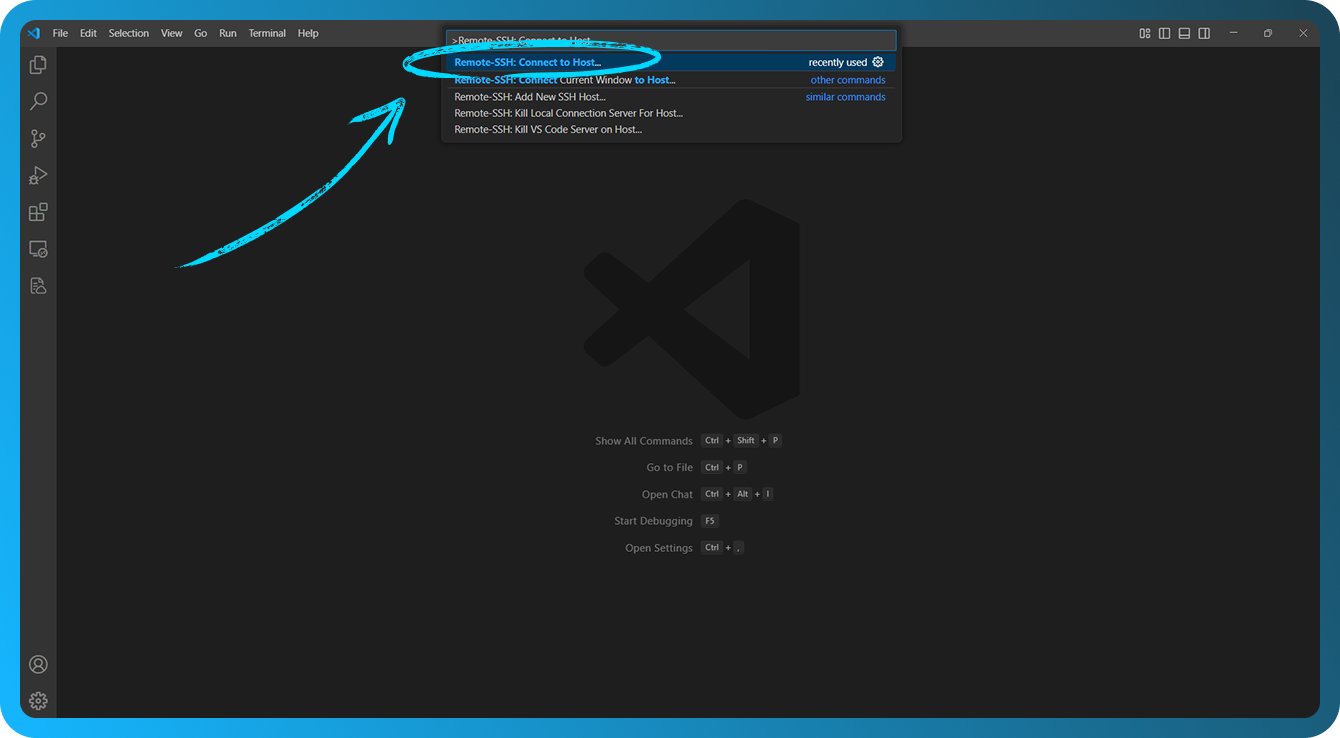This screenshot has width=1340, height=738.
Task: Open the Explorer view
Action: pos(38,64)
